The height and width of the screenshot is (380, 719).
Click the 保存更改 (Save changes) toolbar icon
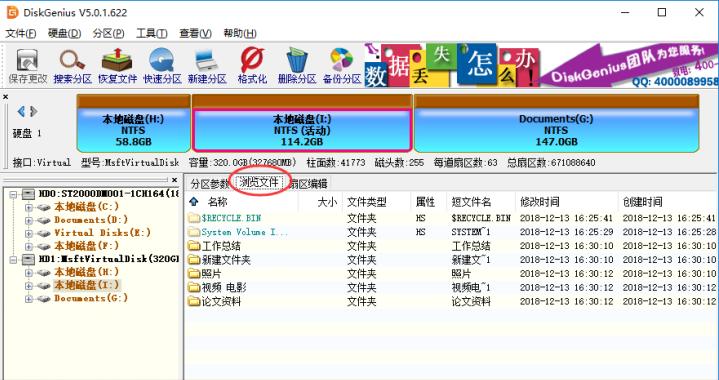point(28,66)
